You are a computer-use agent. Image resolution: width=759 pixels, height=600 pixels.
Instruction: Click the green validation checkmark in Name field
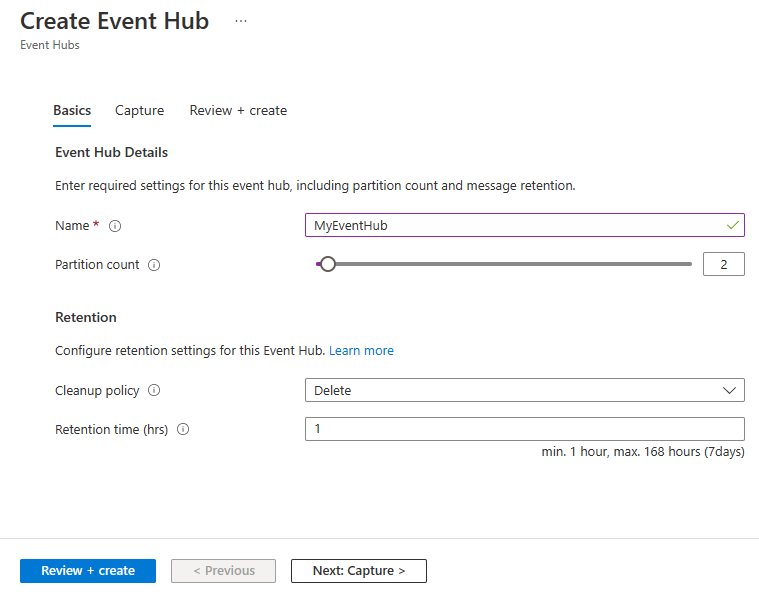pyautogui.click(x=733, y=225)
